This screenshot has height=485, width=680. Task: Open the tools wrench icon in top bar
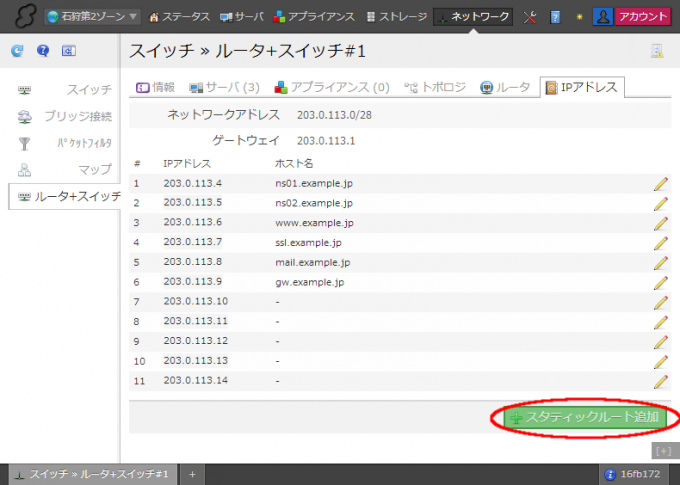(x=530, y=17)
